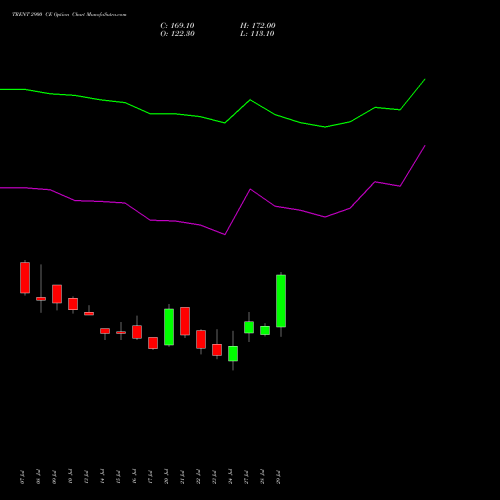Click the low price L: 113.10
The height and width of the screenshot is (500, 500).
(257, 34)
